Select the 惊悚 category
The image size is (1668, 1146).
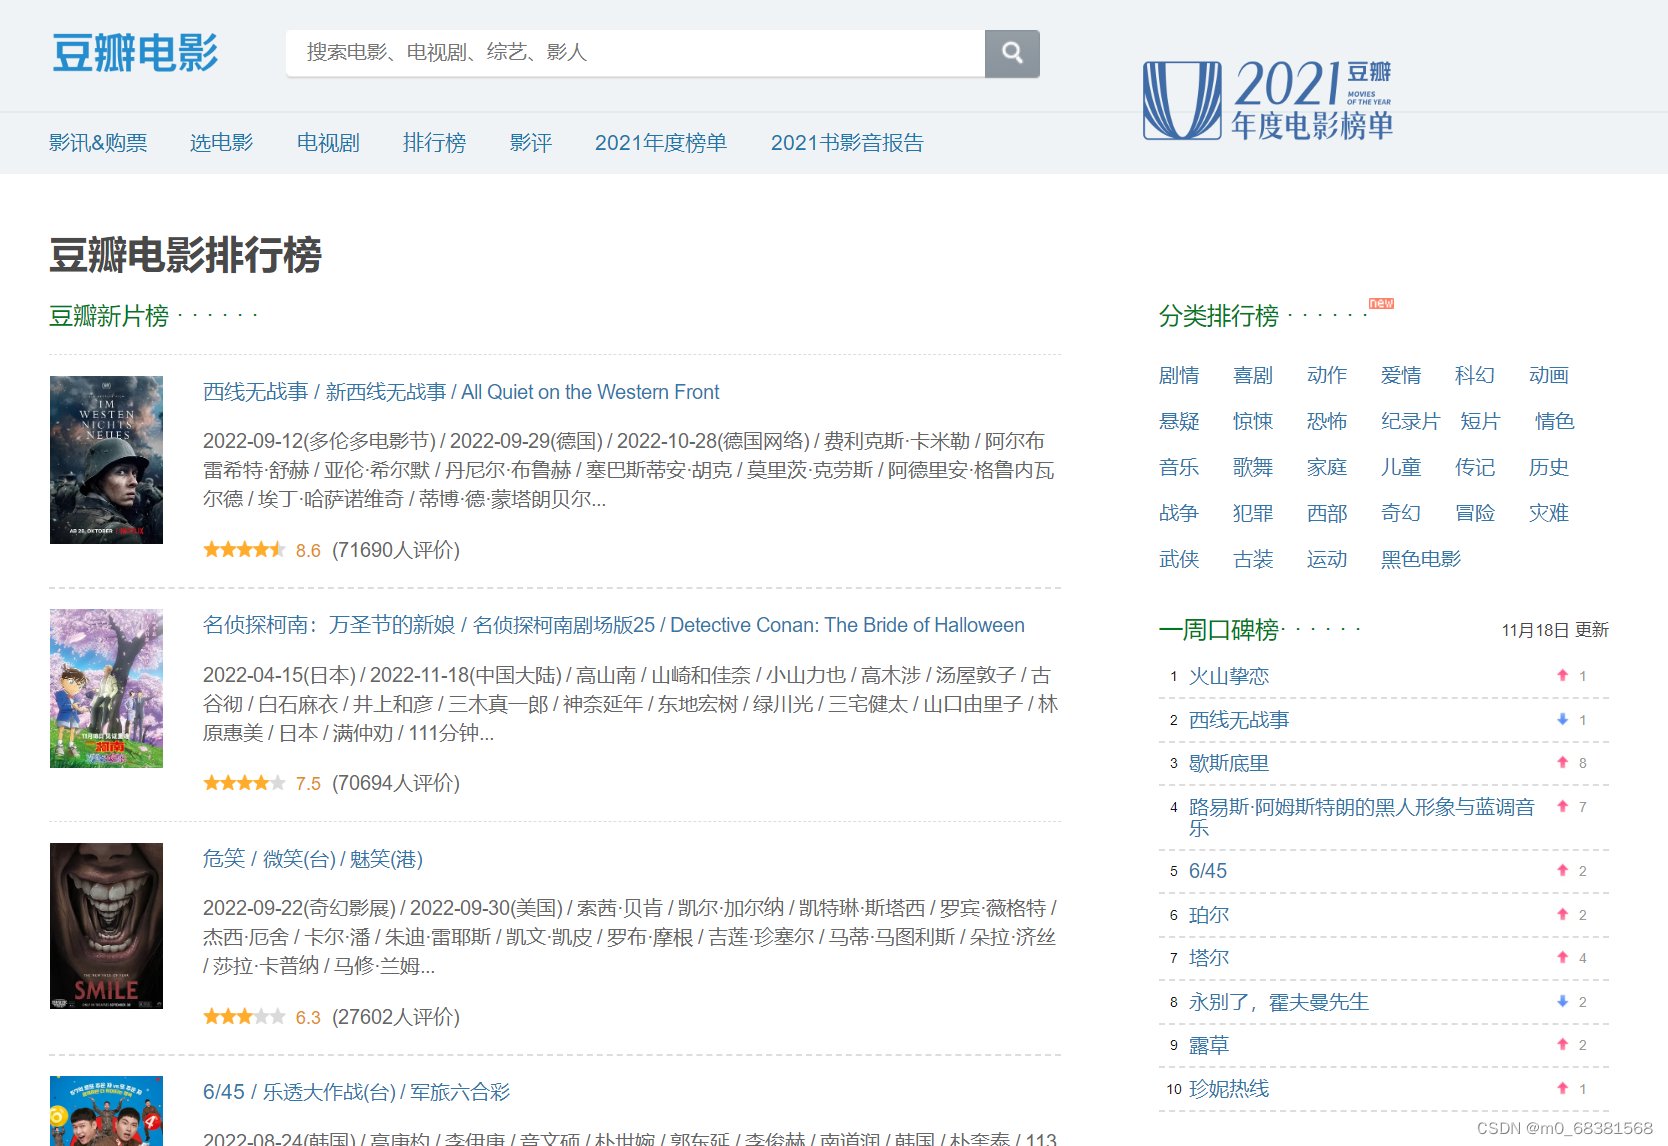pos(1253,421)
